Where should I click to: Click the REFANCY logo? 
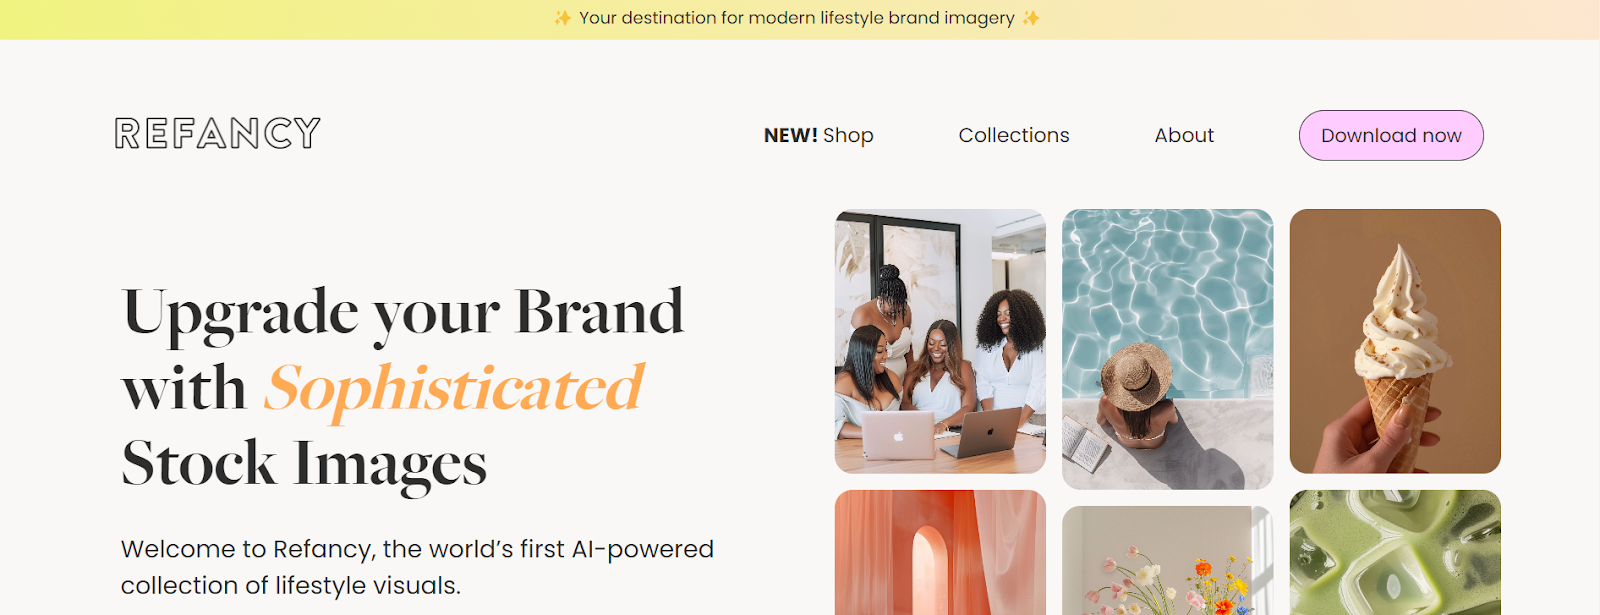click(x=218, y=133)
